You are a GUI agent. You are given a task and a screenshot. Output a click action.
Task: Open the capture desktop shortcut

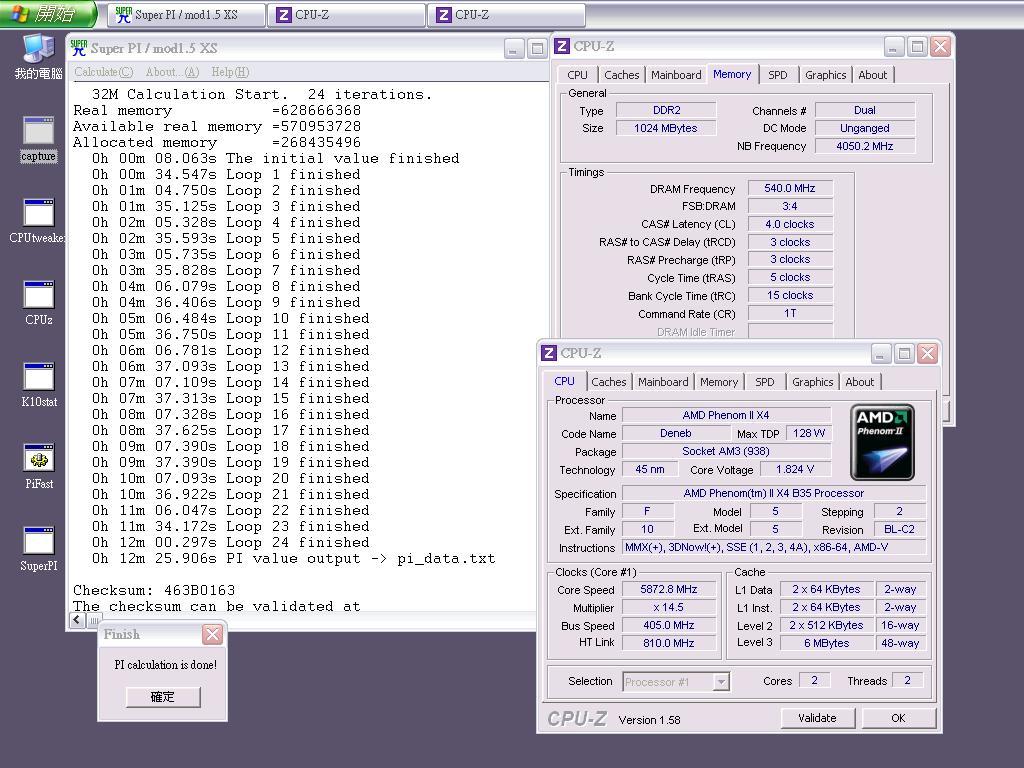click(39, 139)
